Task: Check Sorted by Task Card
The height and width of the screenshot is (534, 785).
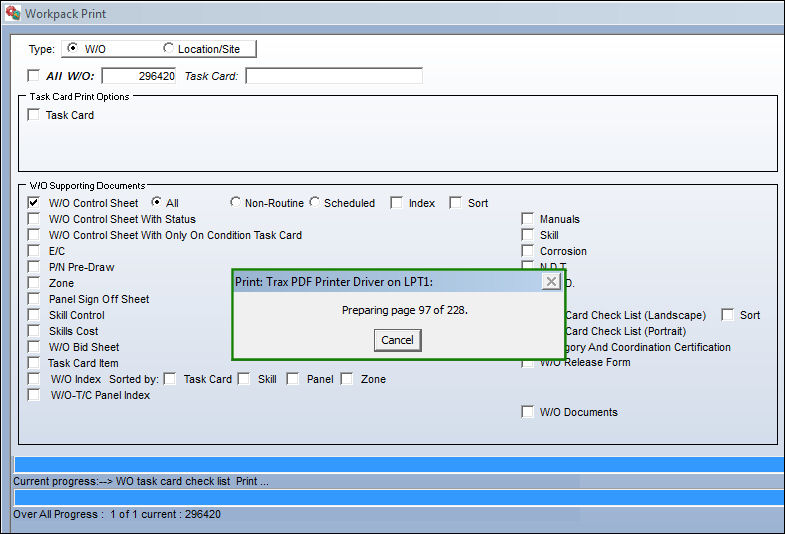Action: (170, 379)
